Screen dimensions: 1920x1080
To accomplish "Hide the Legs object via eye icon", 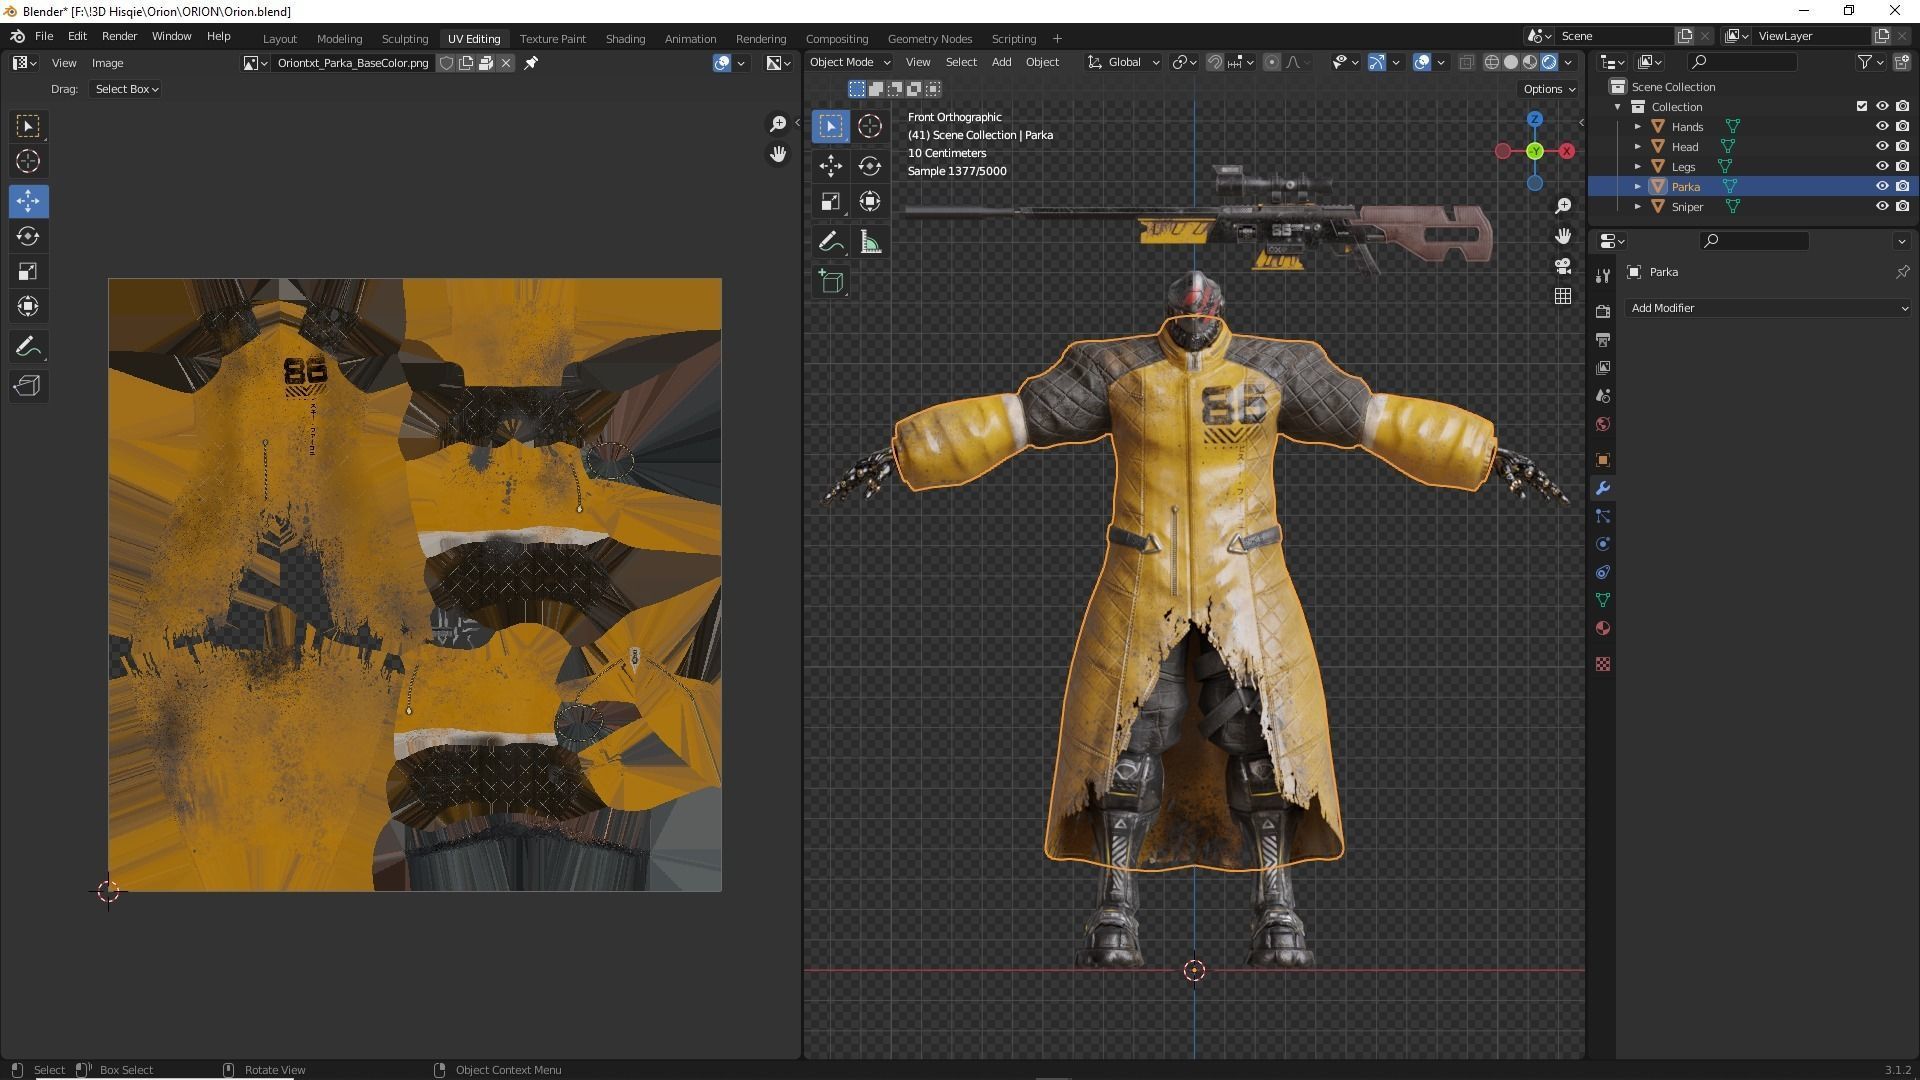I will 1881,167.
